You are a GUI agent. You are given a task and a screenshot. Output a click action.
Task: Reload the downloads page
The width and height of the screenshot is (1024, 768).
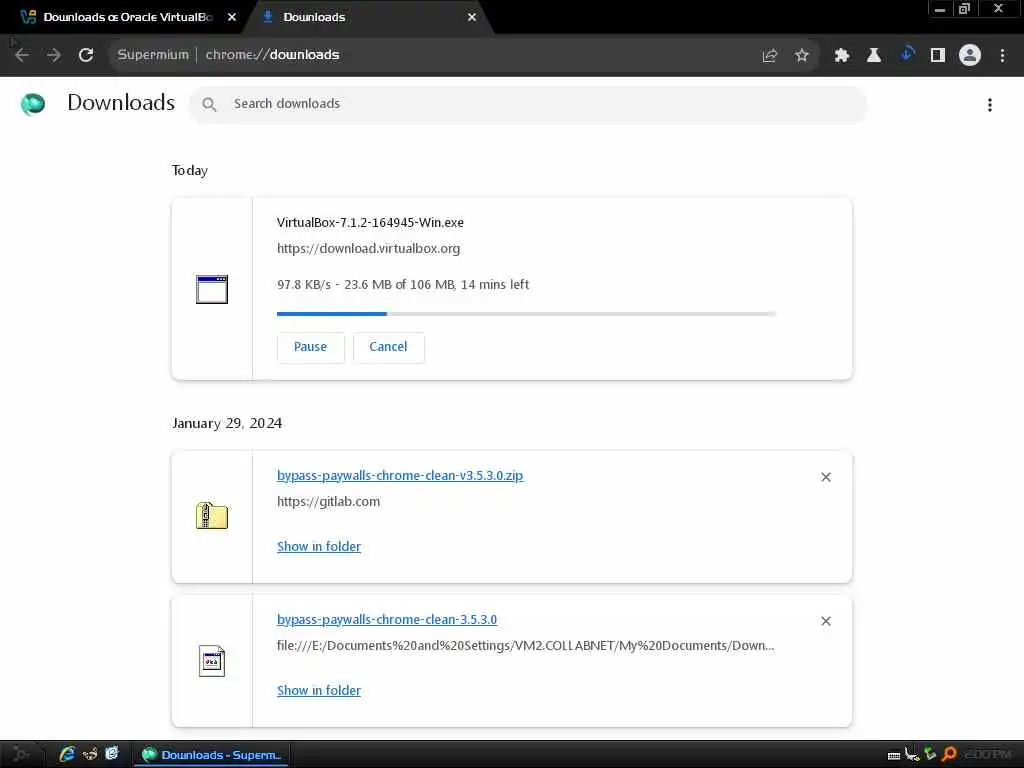pos(86,55)
